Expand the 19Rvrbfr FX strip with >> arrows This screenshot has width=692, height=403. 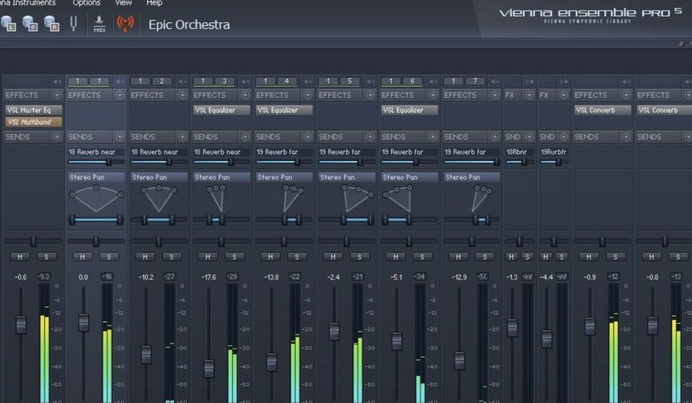[x=564, y=82]
